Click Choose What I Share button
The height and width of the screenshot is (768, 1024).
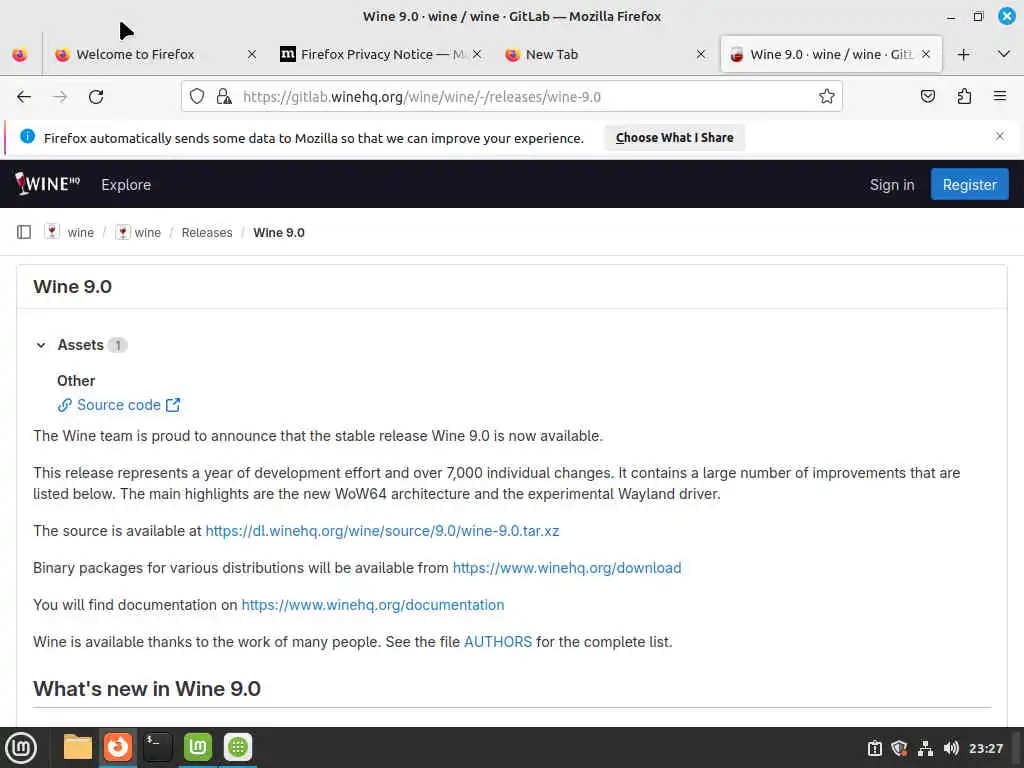tap(675, 138)
